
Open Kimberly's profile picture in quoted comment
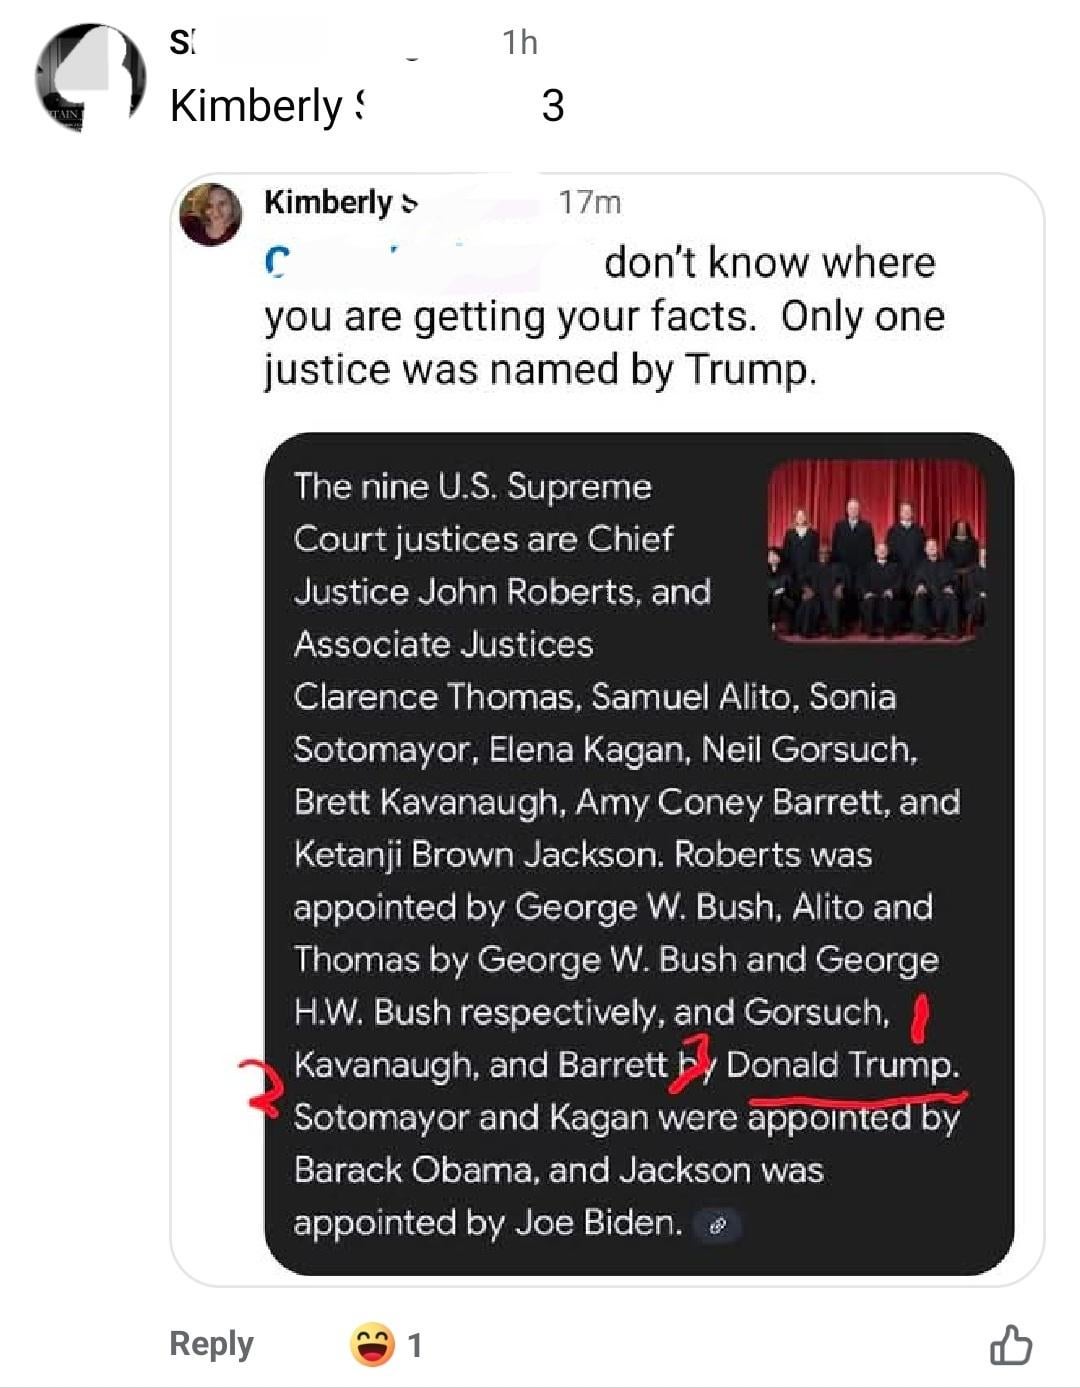(210, 214)
